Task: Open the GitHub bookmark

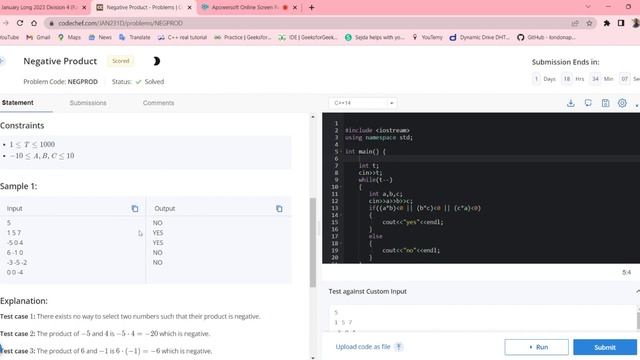Action: pos(547,37)
